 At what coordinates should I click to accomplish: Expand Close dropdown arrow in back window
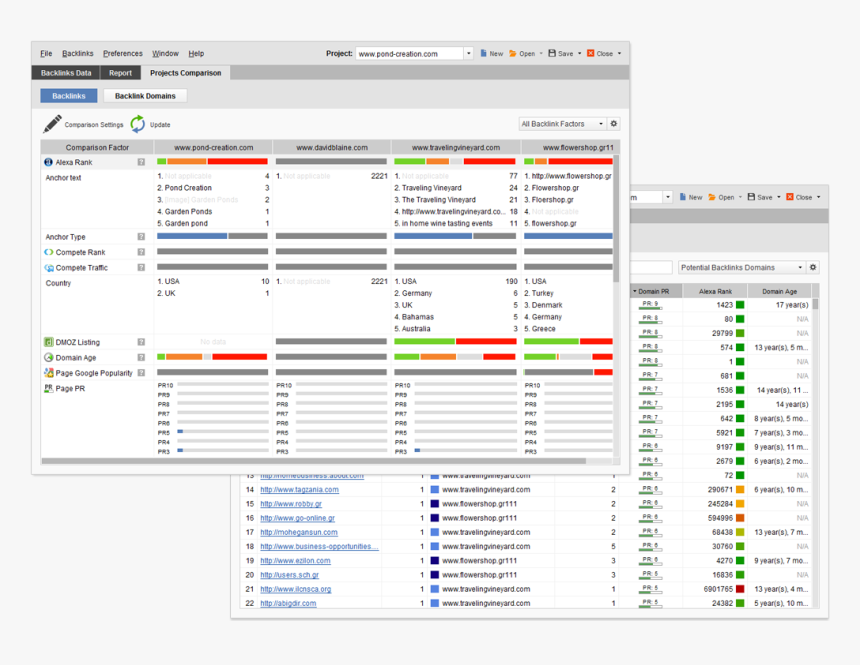pyautogui.click(x=818, y=197)
